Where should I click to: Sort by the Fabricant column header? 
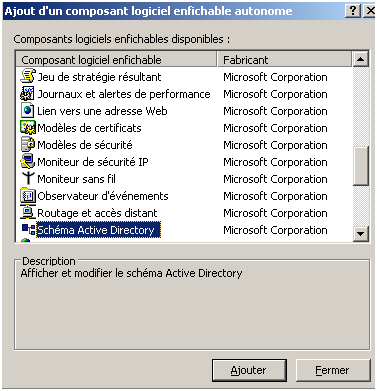(285, 60)
